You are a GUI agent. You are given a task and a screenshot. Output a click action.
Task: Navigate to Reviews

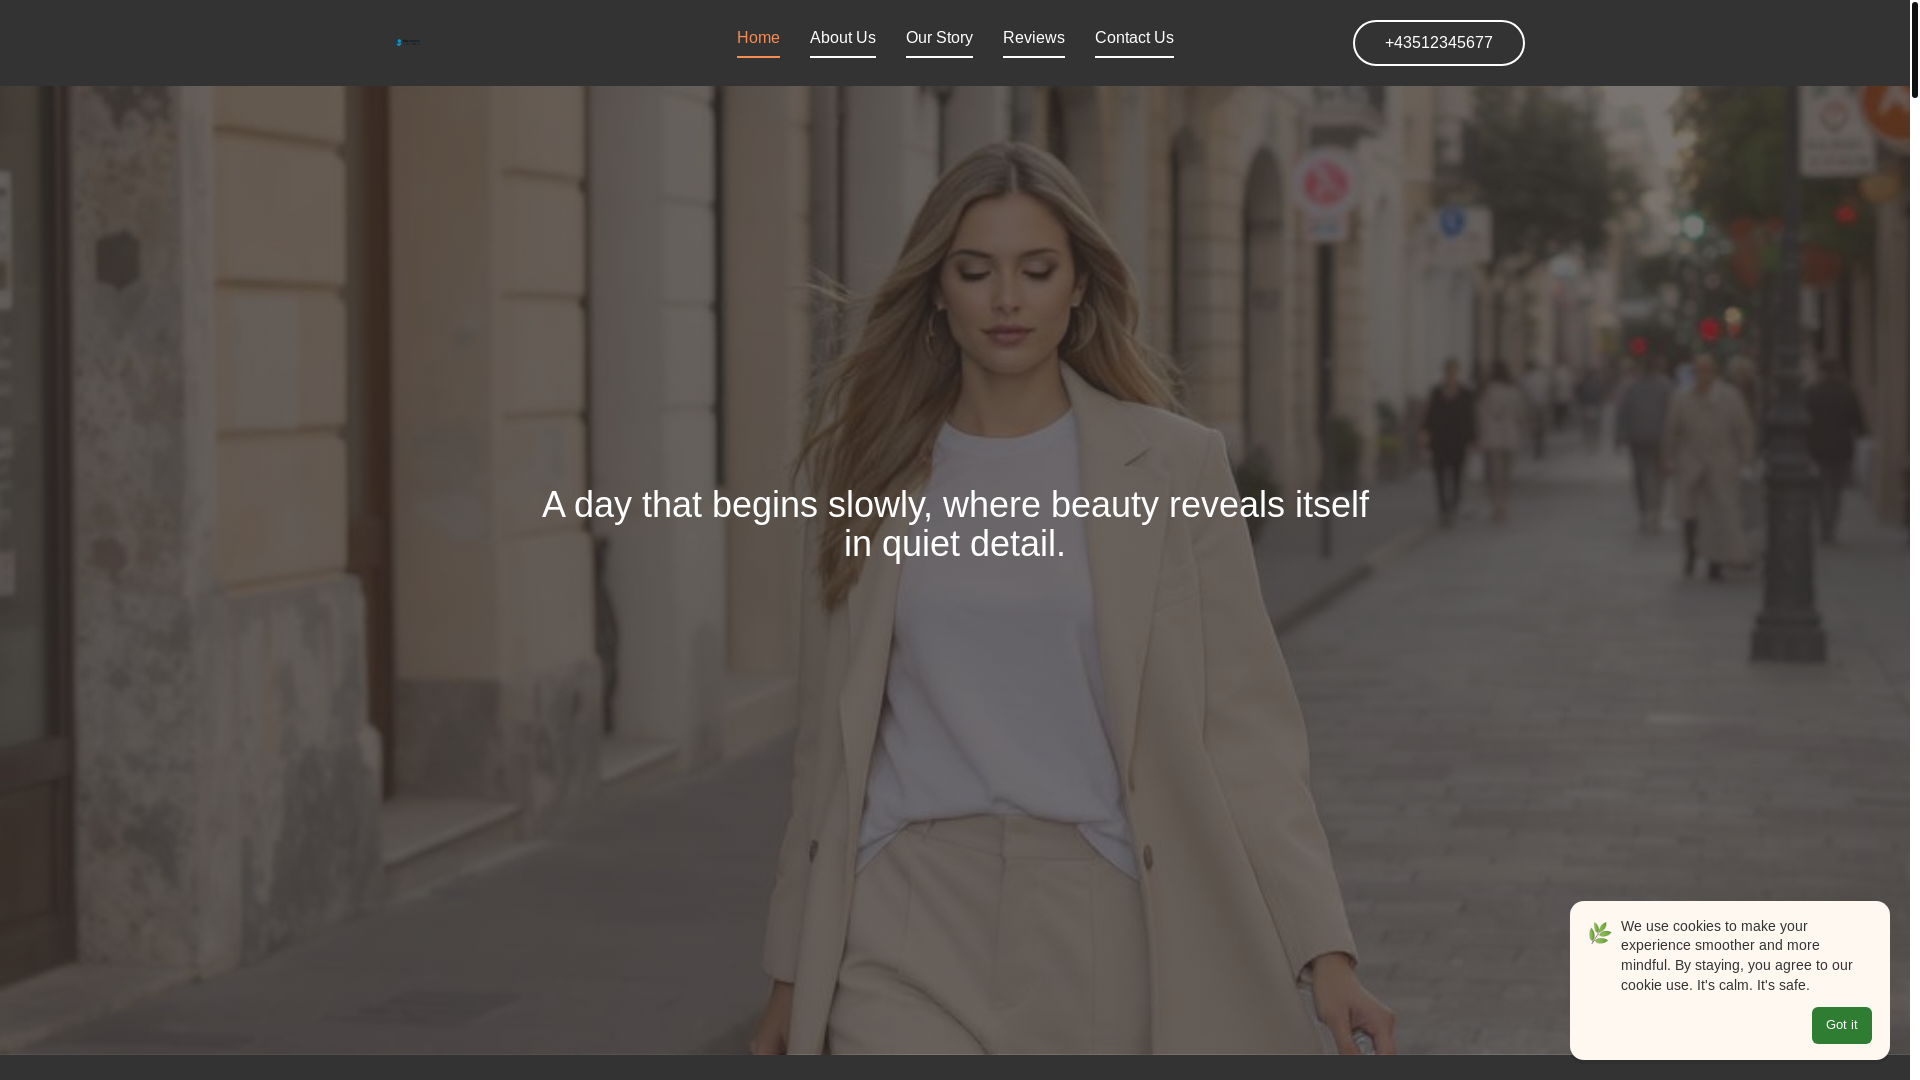click(x=1034, y=38)
